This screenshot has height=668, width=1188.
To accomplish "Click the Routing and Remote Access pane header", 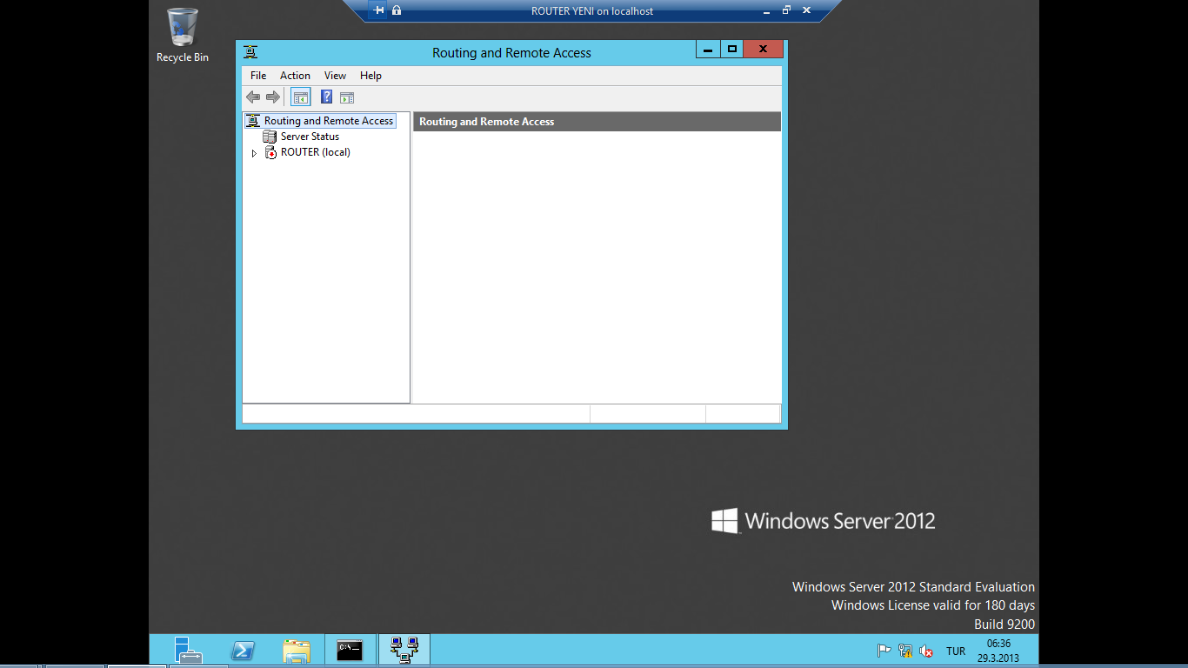I will pyautogui.click(x=597, y=121).
